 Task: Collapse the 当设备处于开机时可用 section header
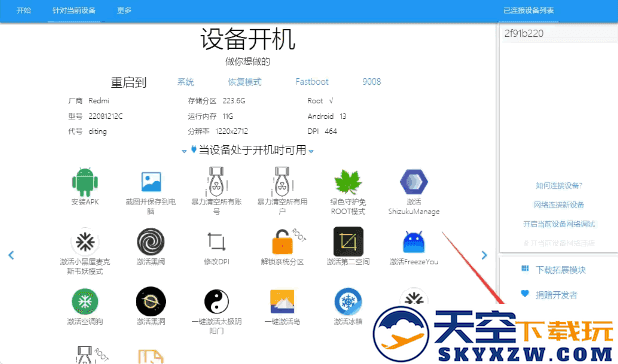(248, 150)
